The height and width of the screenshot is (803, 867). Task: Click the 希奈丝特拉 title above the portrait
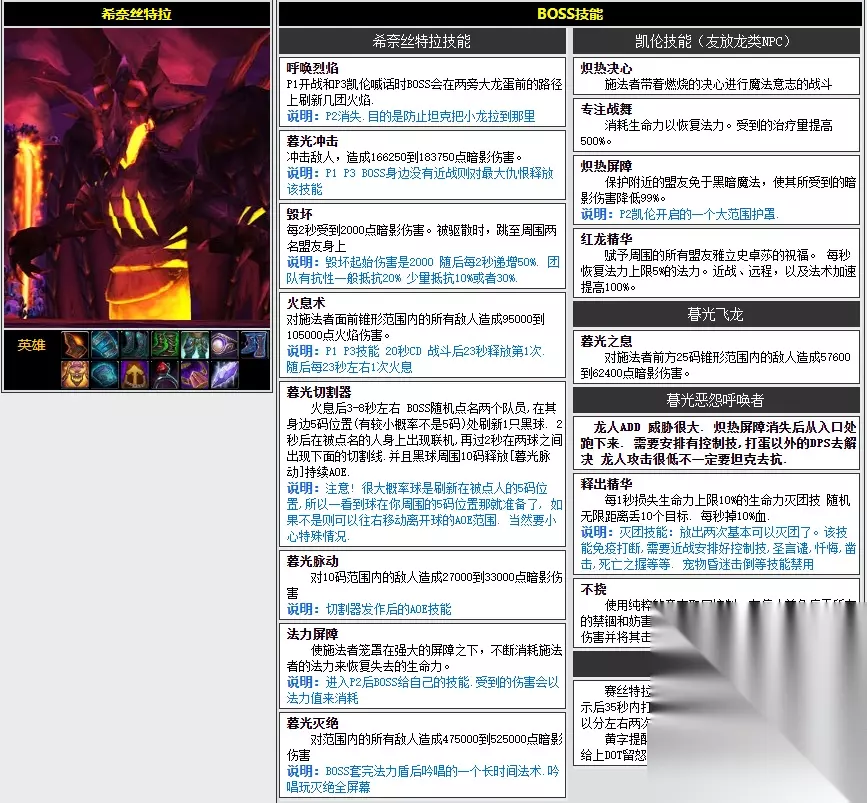(x=137, y=14)
